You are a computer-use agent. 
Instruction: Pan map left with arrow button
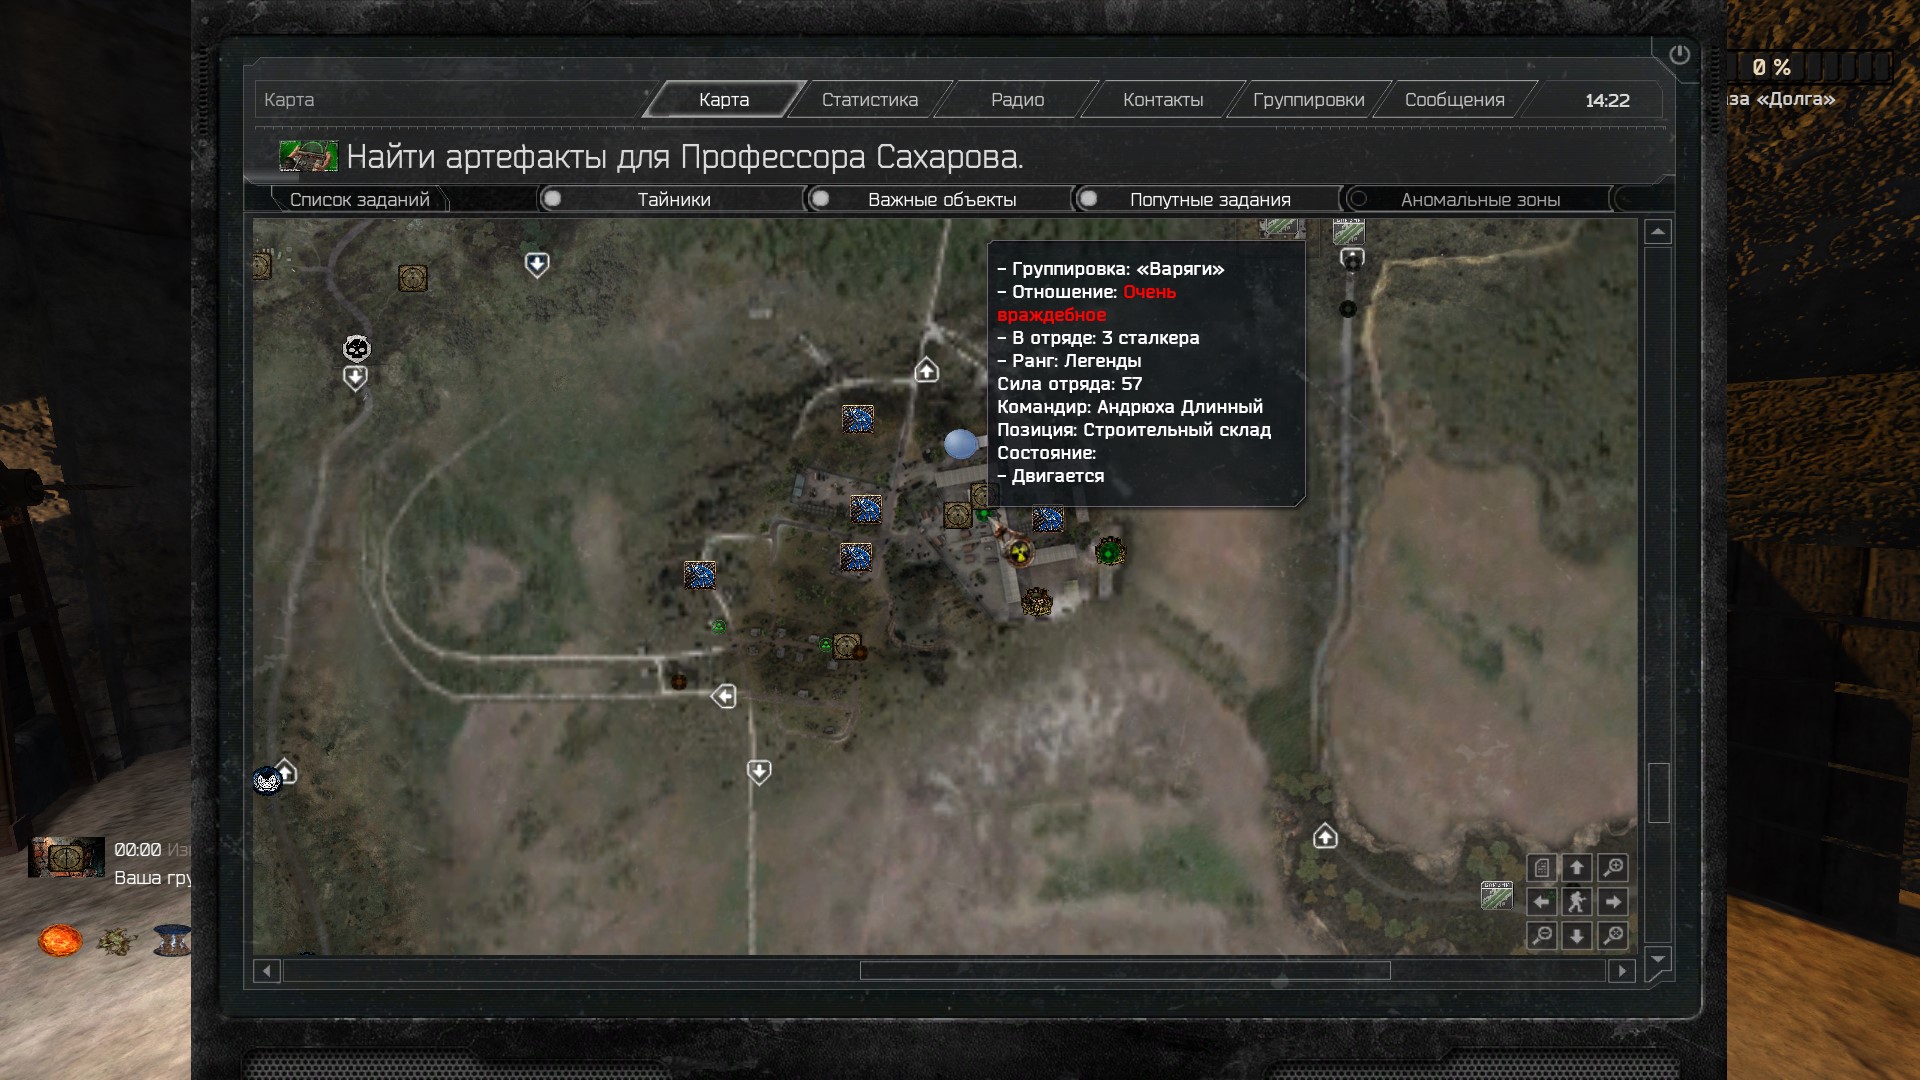point(1542,902)
